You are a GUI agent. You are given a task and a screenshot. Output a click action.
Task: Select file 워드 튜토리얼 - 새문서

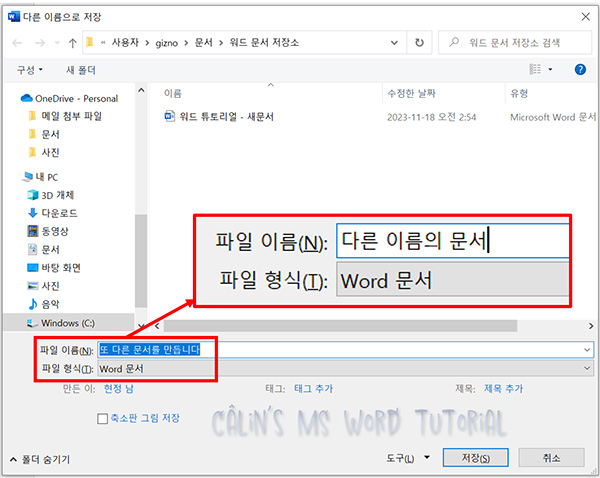pyautogui.click(x=227, y=116)
